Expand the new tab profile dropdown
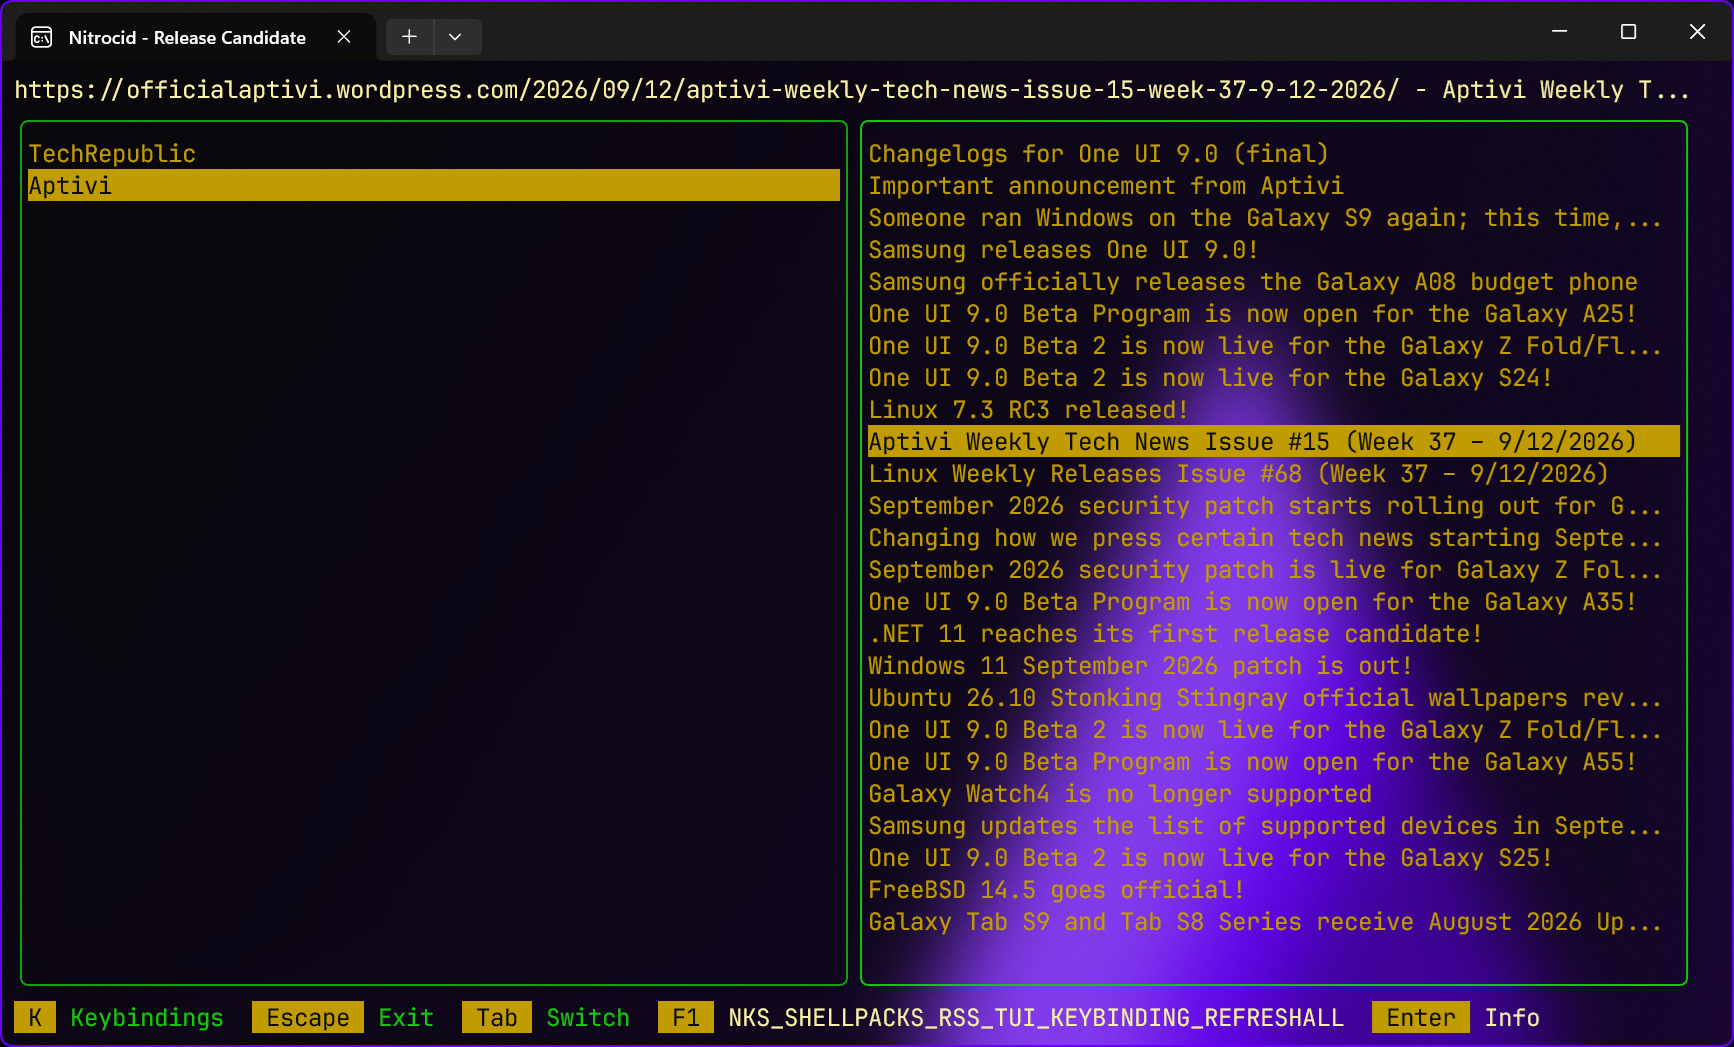 coord(456,37)
